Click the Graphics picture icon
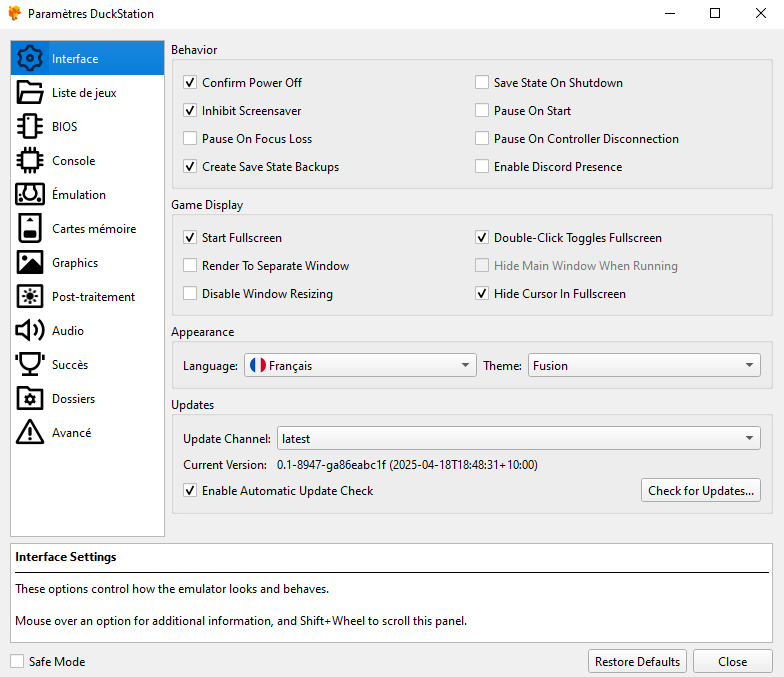784x677 pixels. [x=30, y=262]
